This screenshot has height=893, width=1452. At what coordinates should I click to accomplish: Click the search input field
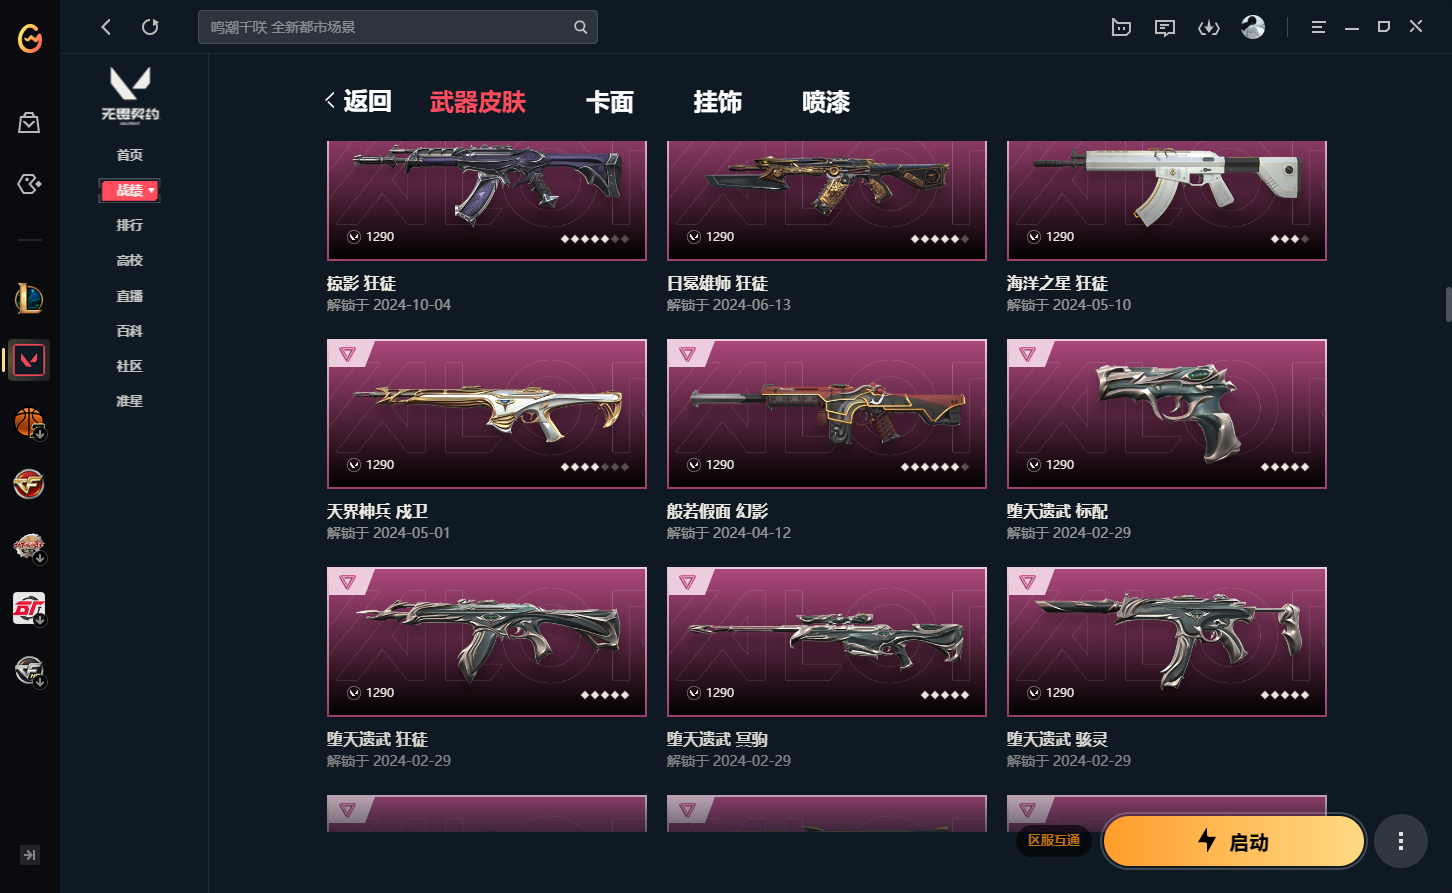[x=398, y=27]
